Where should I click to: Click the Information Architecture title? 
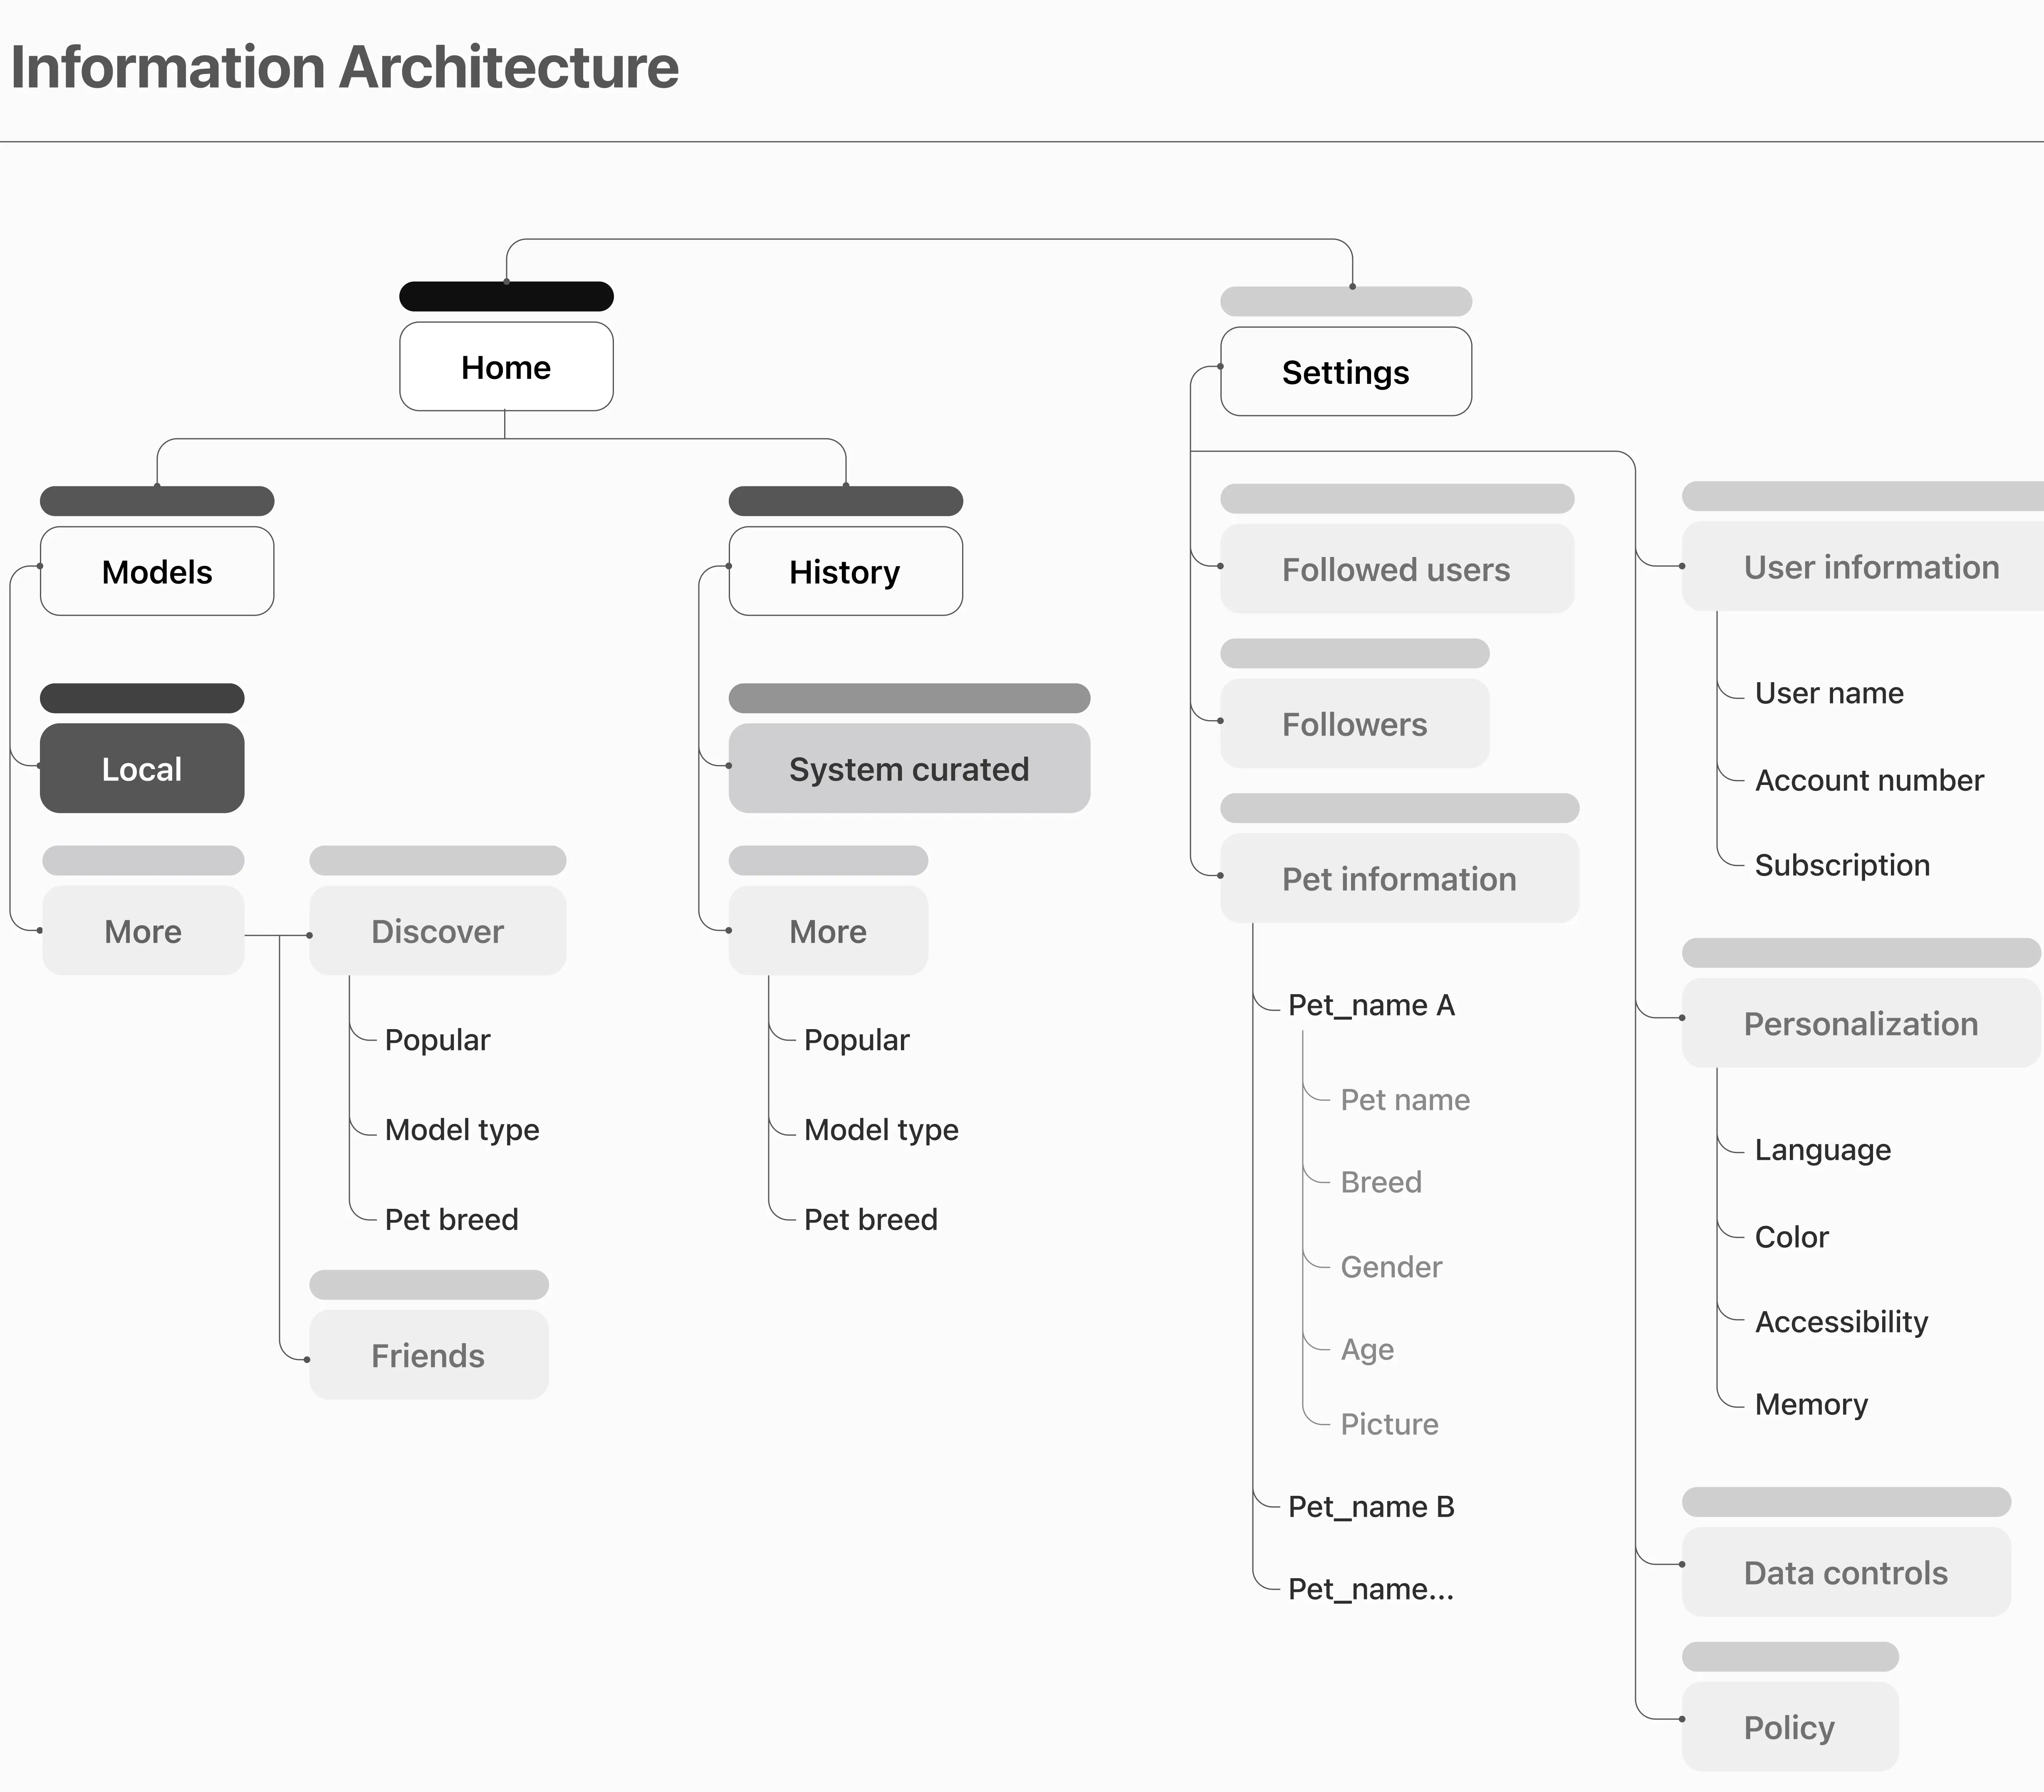(x=344, y=67)
